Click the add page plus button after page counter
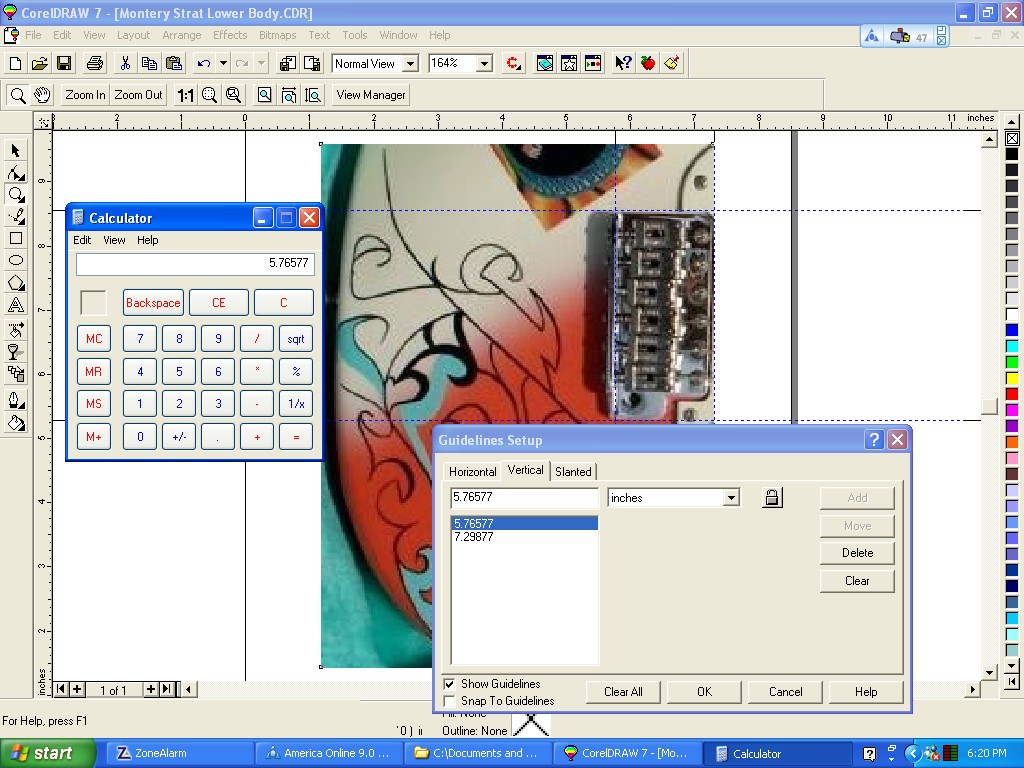The image size is (1024, 768). point(151,689)
